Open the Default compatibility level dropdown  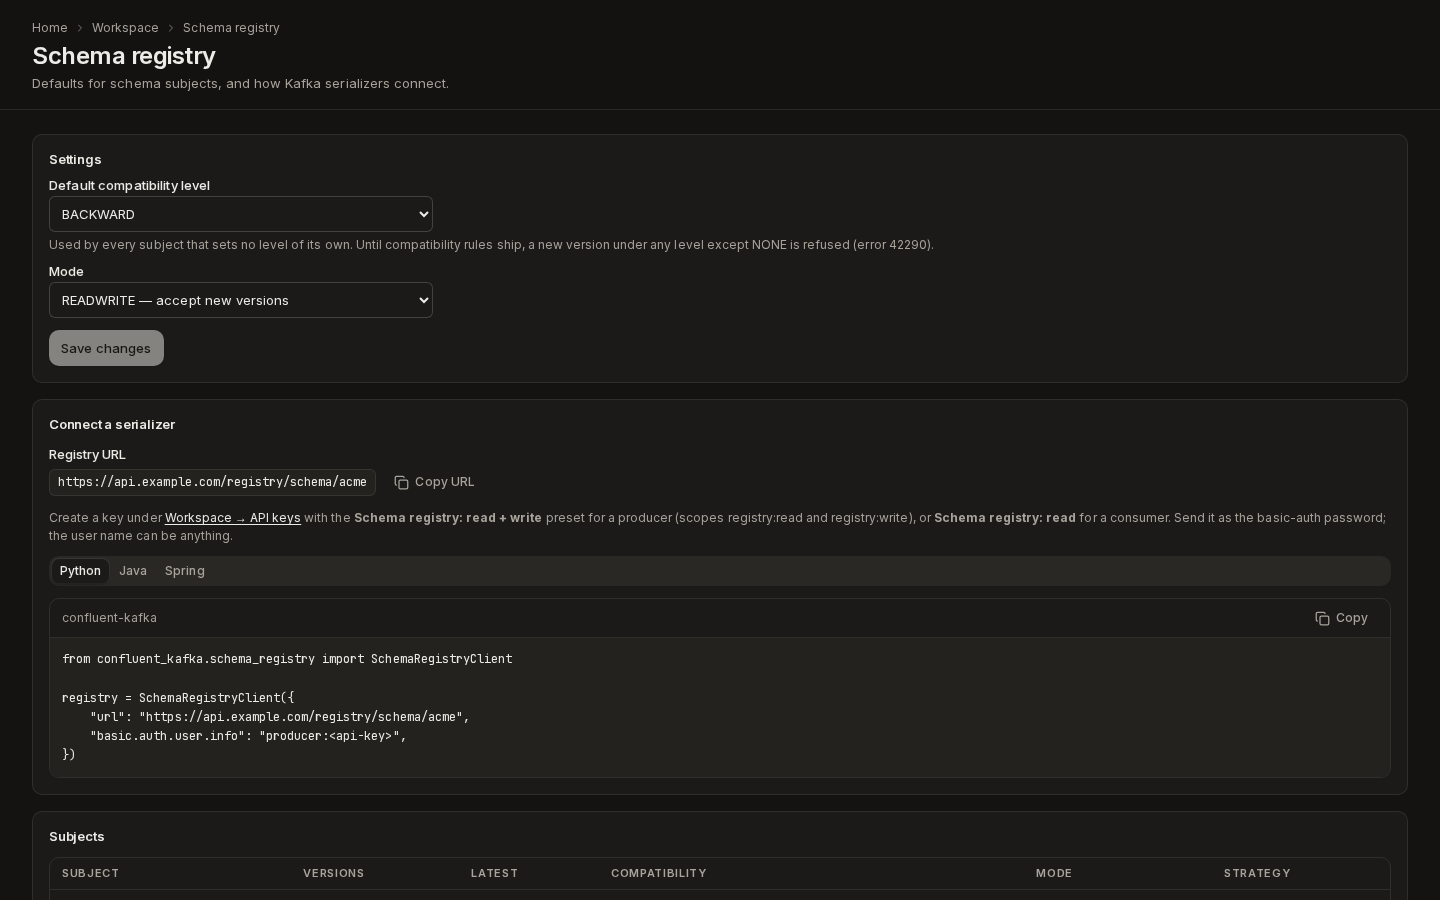tap(241, 214)
